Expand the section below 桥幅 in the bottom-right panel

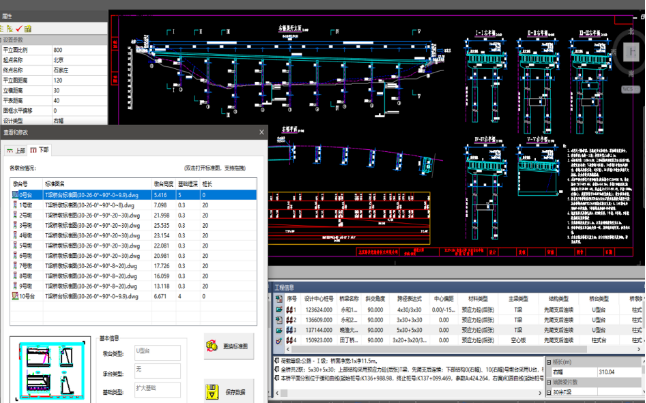[549, 382]
